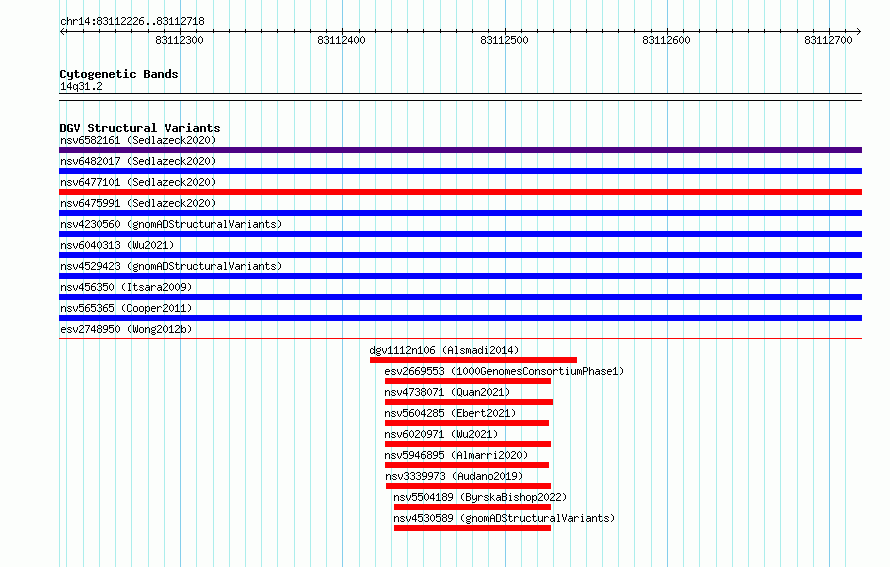Click the nsv5504189 (ByrskaBishop2022) label

click(480, 497)
